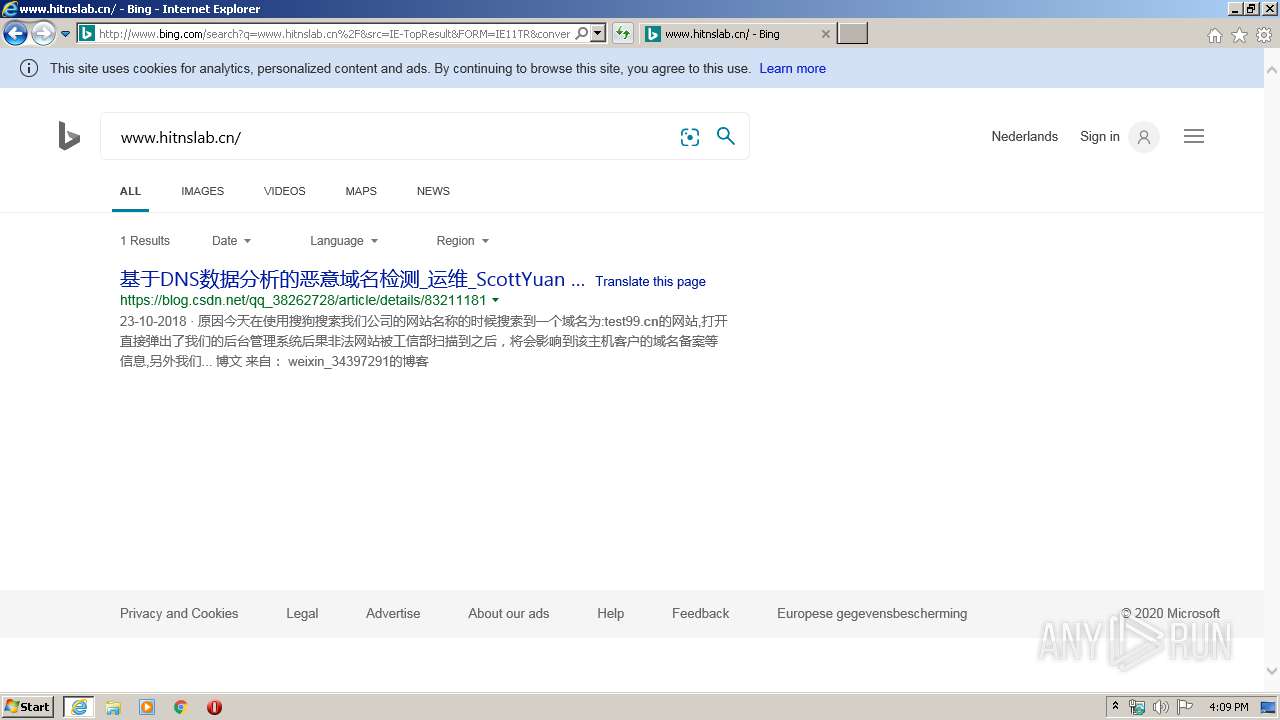Open the hamburger settings menu
This screenshot has height=720, width=1280.
[x=1194, y=136]
